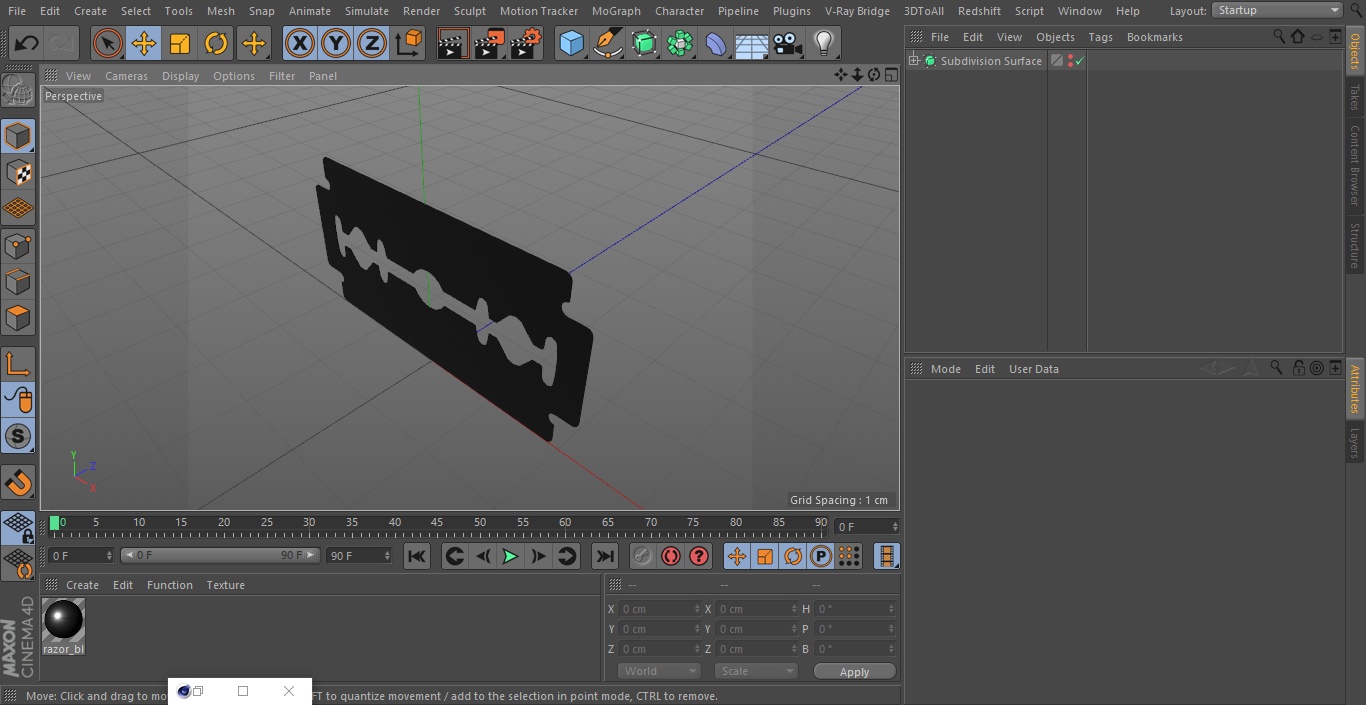The image size is (1366, 705).
Task: Click the X position input field
Action: 660,609
